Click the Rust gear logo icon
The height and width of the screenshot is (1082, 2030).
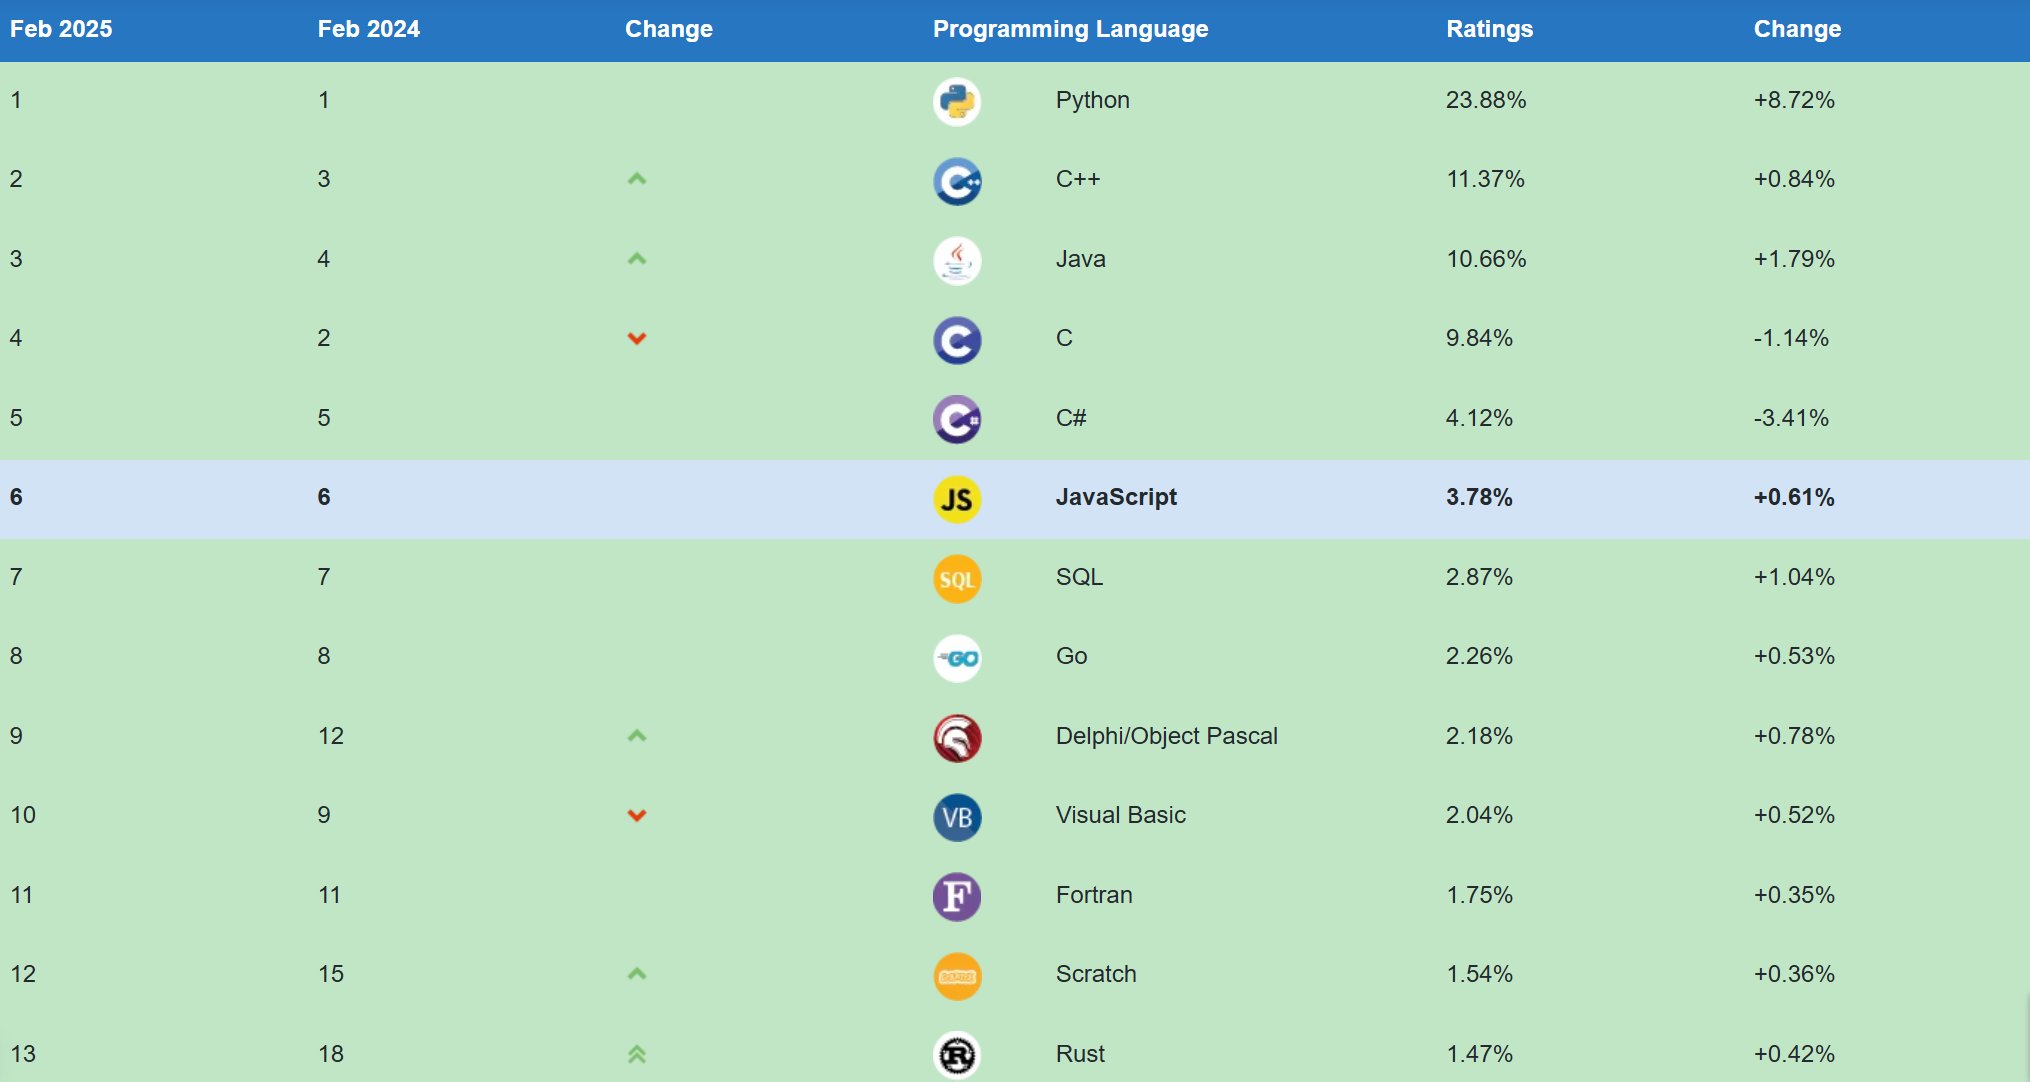957,1055
